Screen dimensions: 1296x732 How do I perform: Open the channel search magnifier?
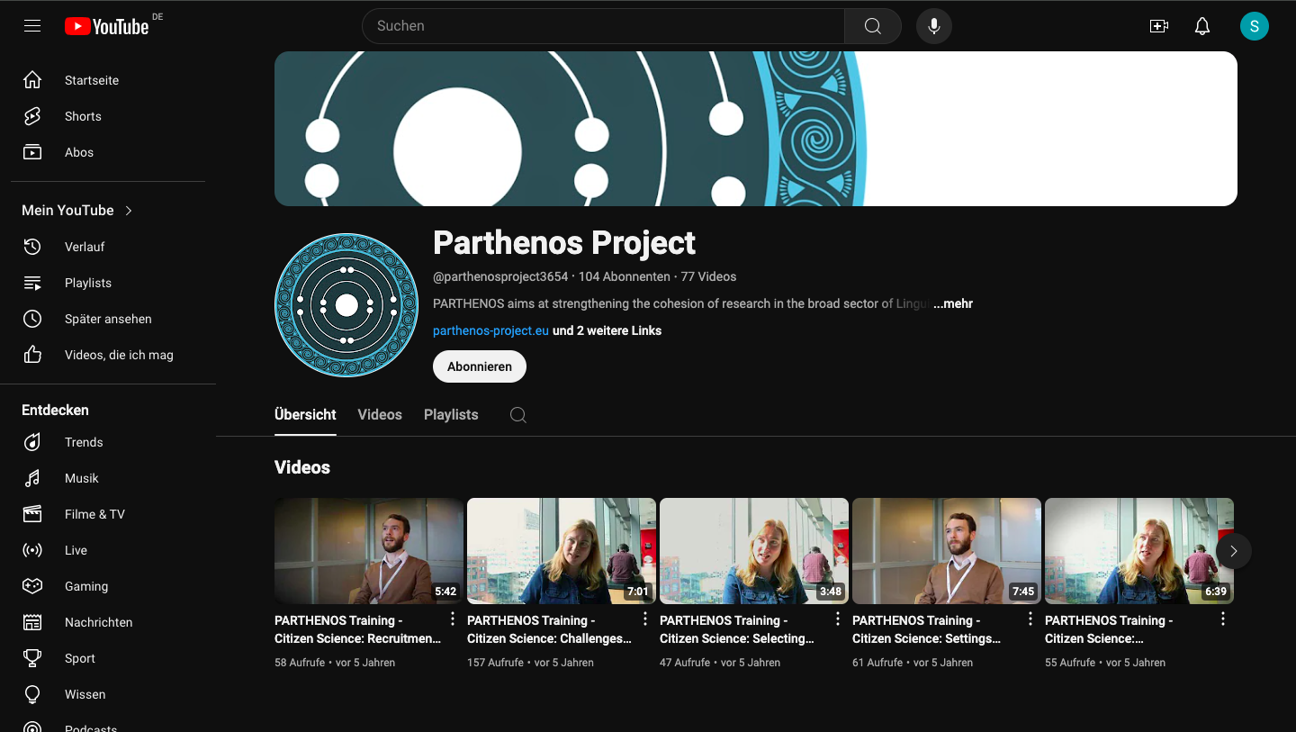(517, 414)
